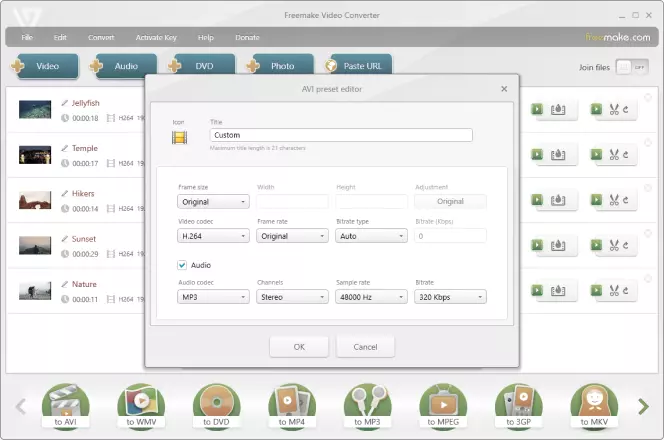The height and width of the screenshot is (440, 664).
Task: Open the Frame size dropdown
Action: point(213,202)
